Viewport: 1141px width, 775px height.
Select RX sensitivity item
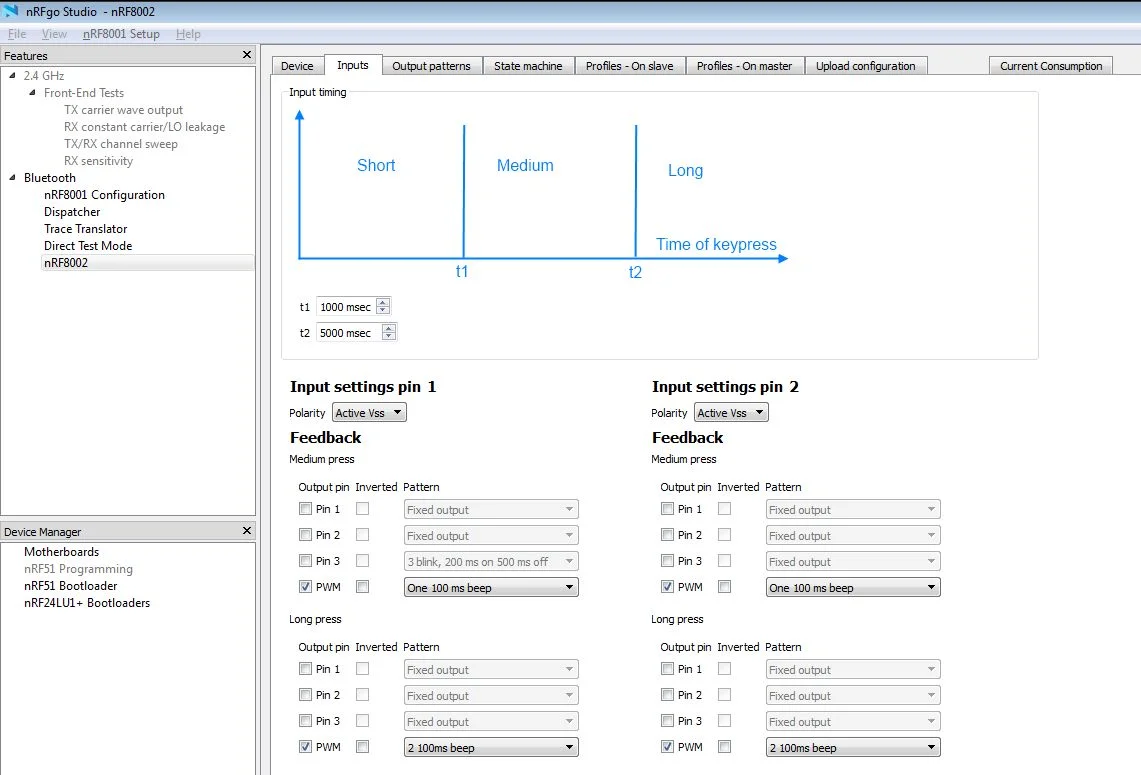pyautogui.click(x=98, y=161)
